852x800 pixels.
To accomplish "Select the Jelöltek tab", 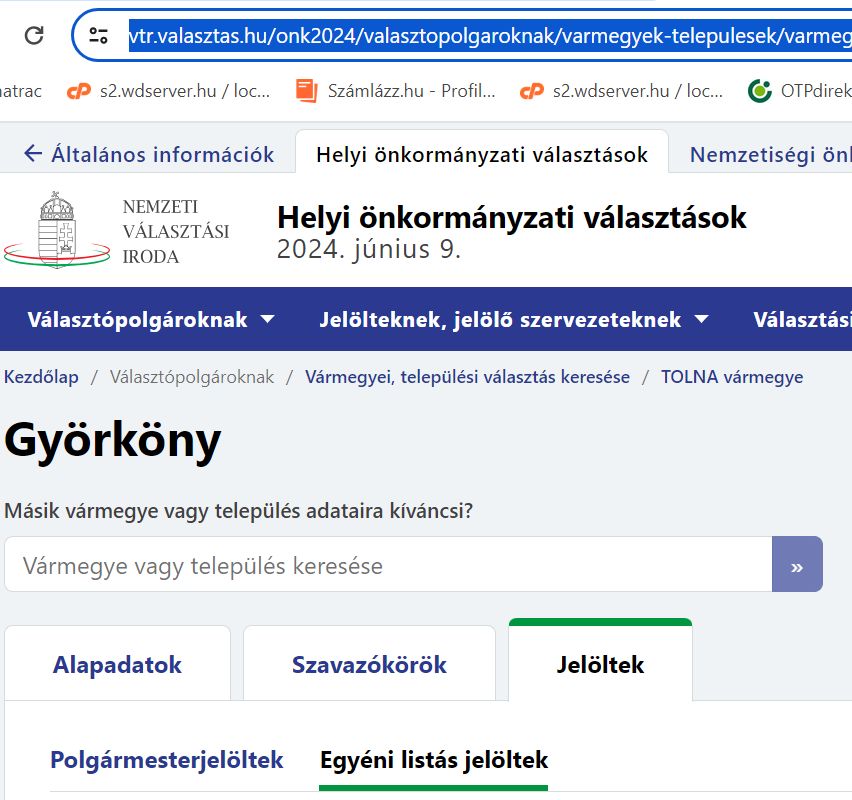I will 600,665.
